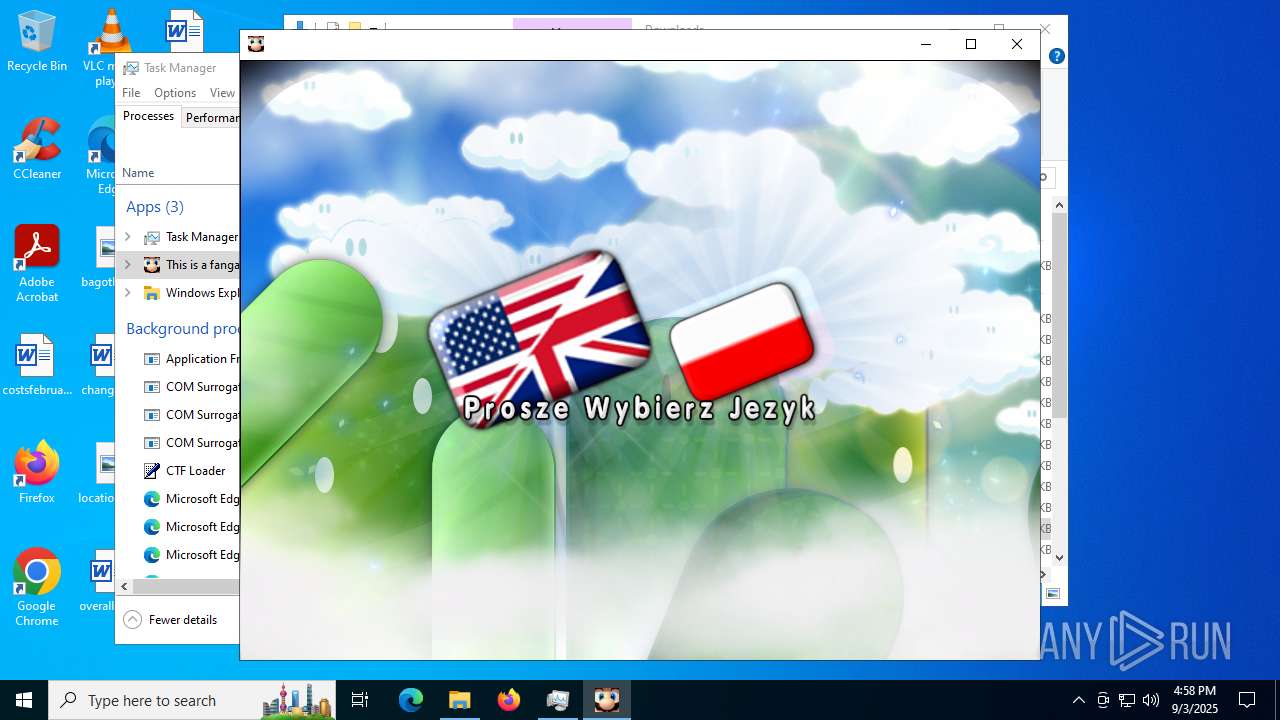Choose the Polish language flag
This screenshot has height=720, width=1280.
742,341
